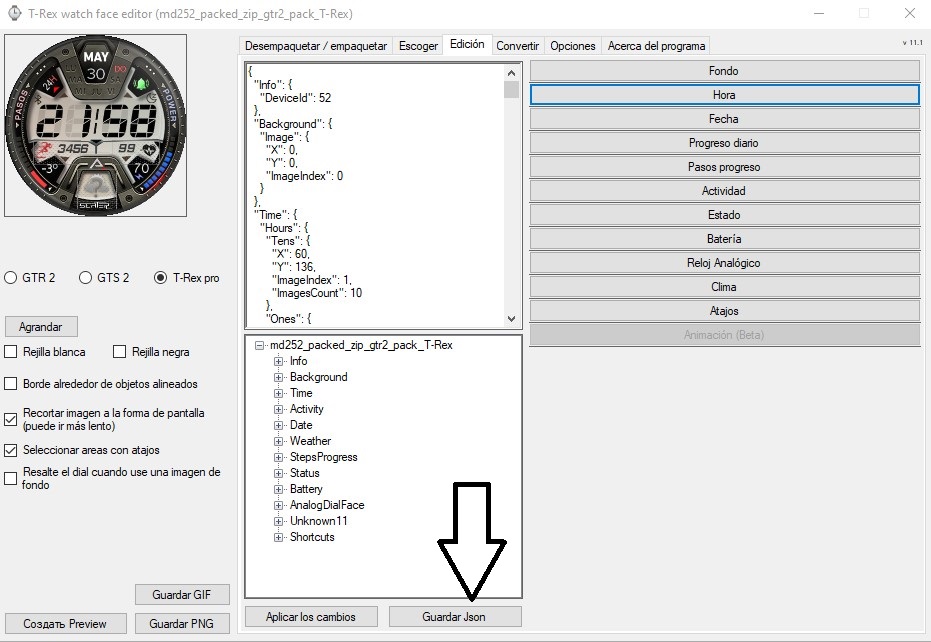Click the JSON editor scrollbar down arrow
Image resolution: width=931 pixels, height=642 pixels.
[512, 319]
